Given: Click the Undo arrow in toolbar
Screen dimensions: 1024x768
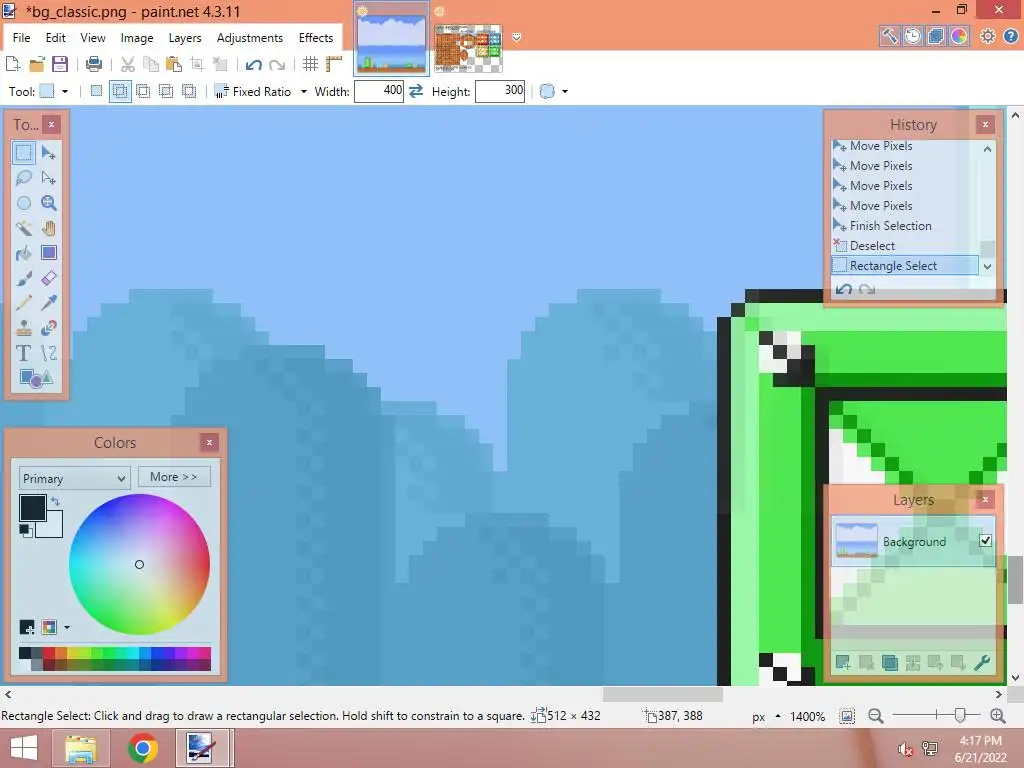Looking at the screenshot, I should (x=253, y=64).
